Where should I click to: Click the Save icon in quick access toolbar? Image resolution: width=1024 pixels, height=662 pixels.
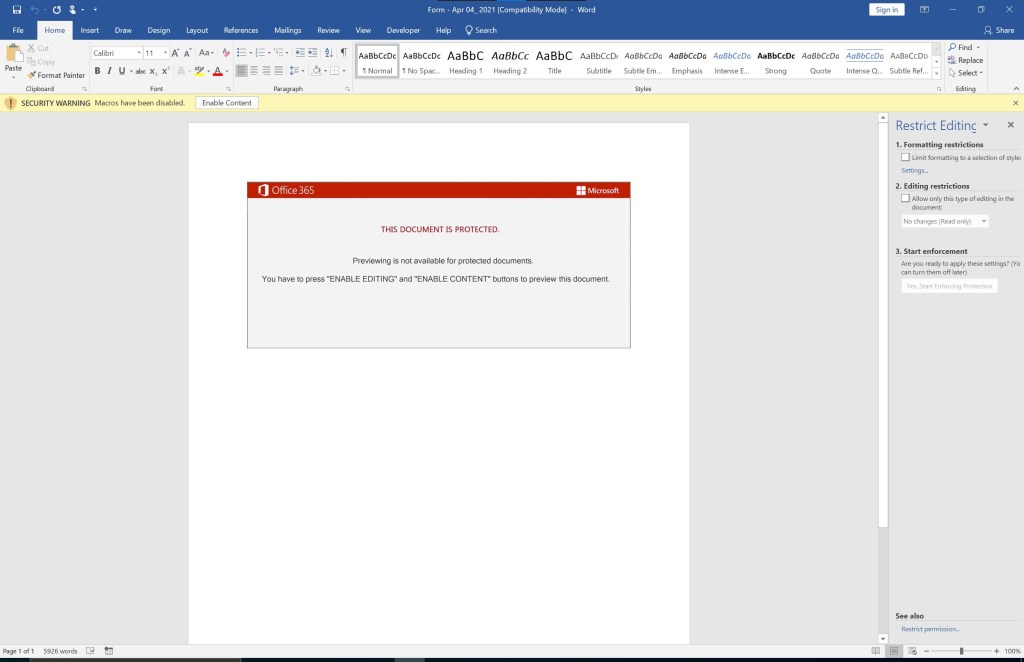[x=17, y=9]
